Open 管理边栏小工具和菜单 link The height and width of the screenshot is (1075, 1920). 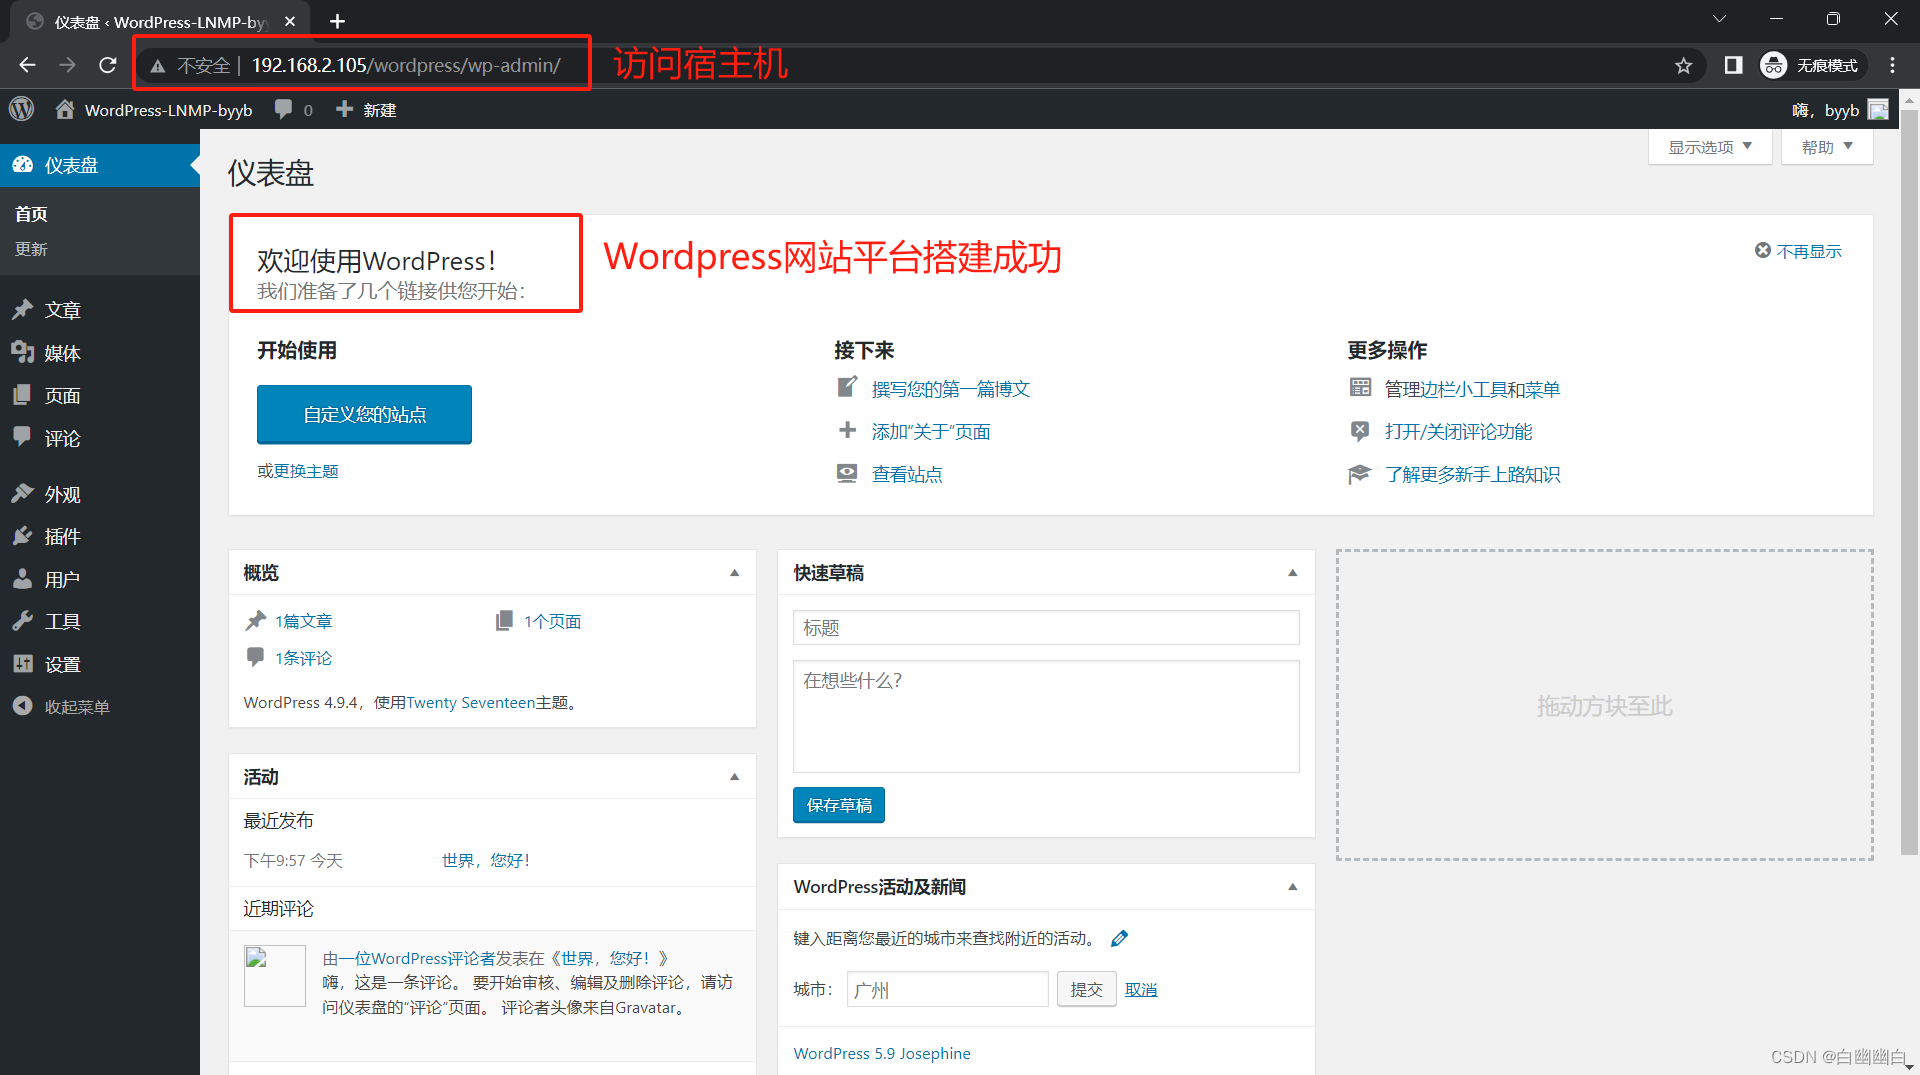click(1472, 389)
